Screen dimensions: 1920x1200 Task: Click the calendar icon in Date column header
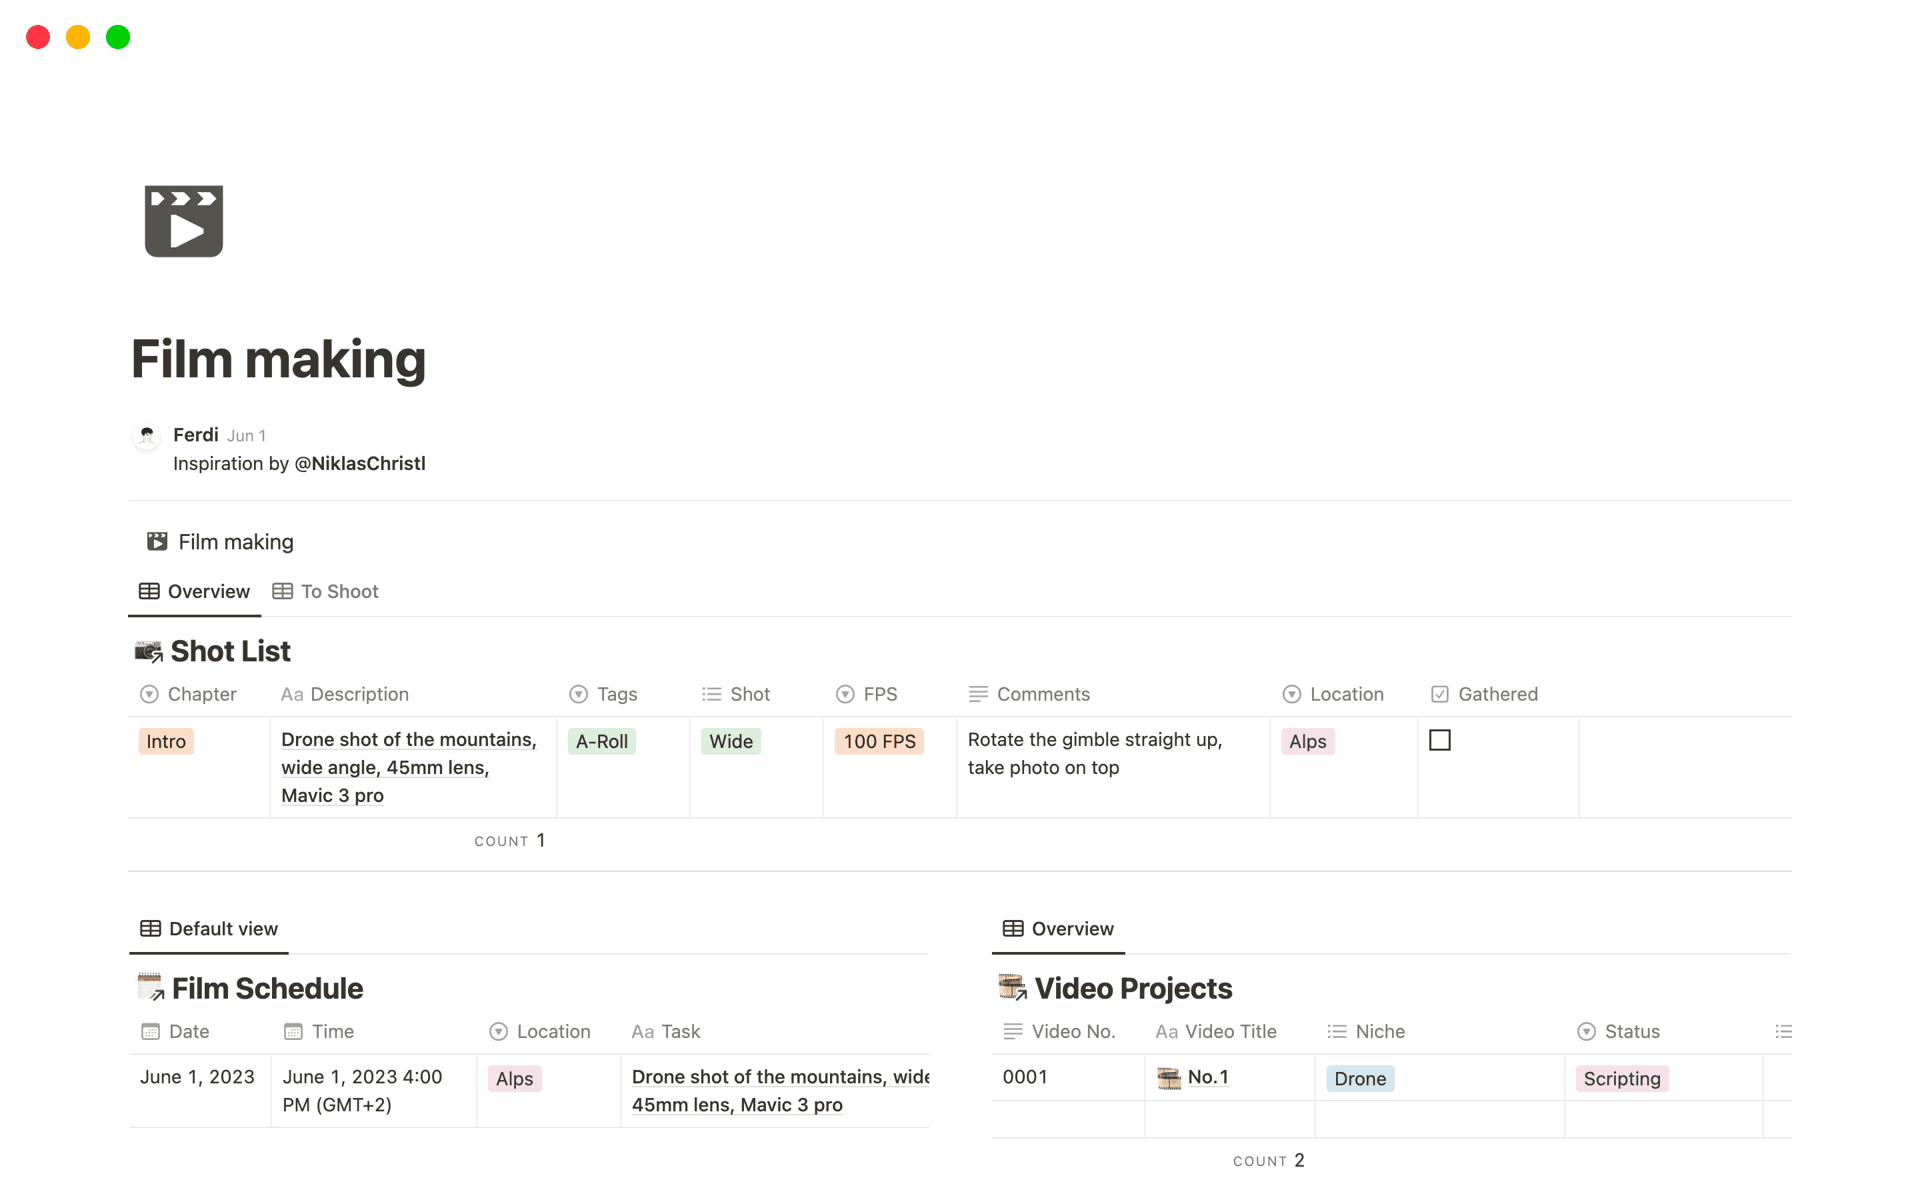tap(151, 1031)
